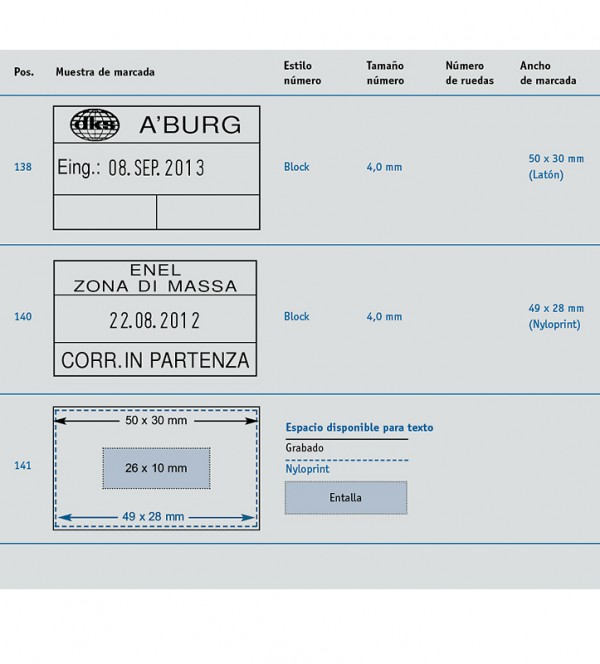Click the 'Ancho de marcada' header
Image resolution: width=600 pixels, height=664 pixels.
[548, 73]
